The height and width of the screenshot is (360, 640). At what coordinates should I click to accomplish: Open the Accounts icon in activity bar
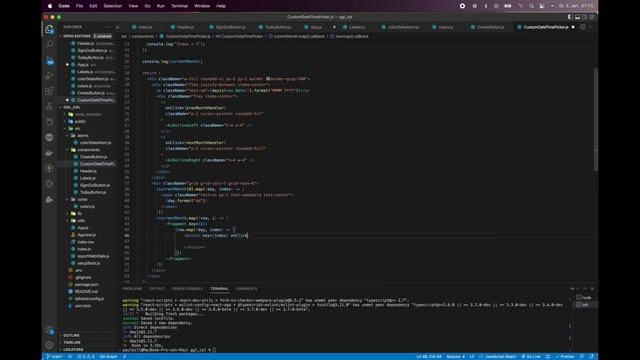49,330
